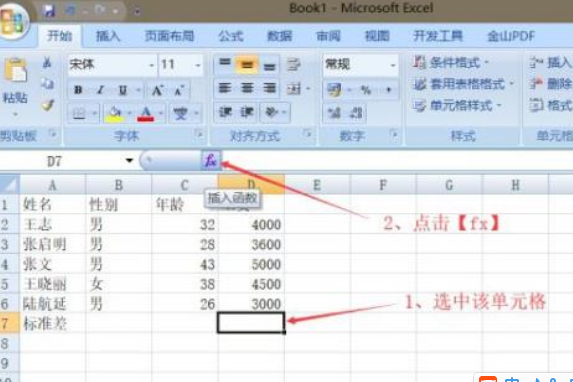
Task: Switch to the 金山PDF tab
Action: click(x=511, y=36)
